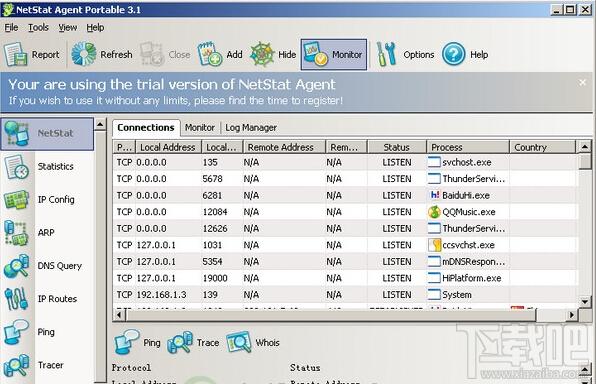Image resolution: width=596 pixels, height=384 pixels.
Task: Open the View menu
Action: click(68, 27)
